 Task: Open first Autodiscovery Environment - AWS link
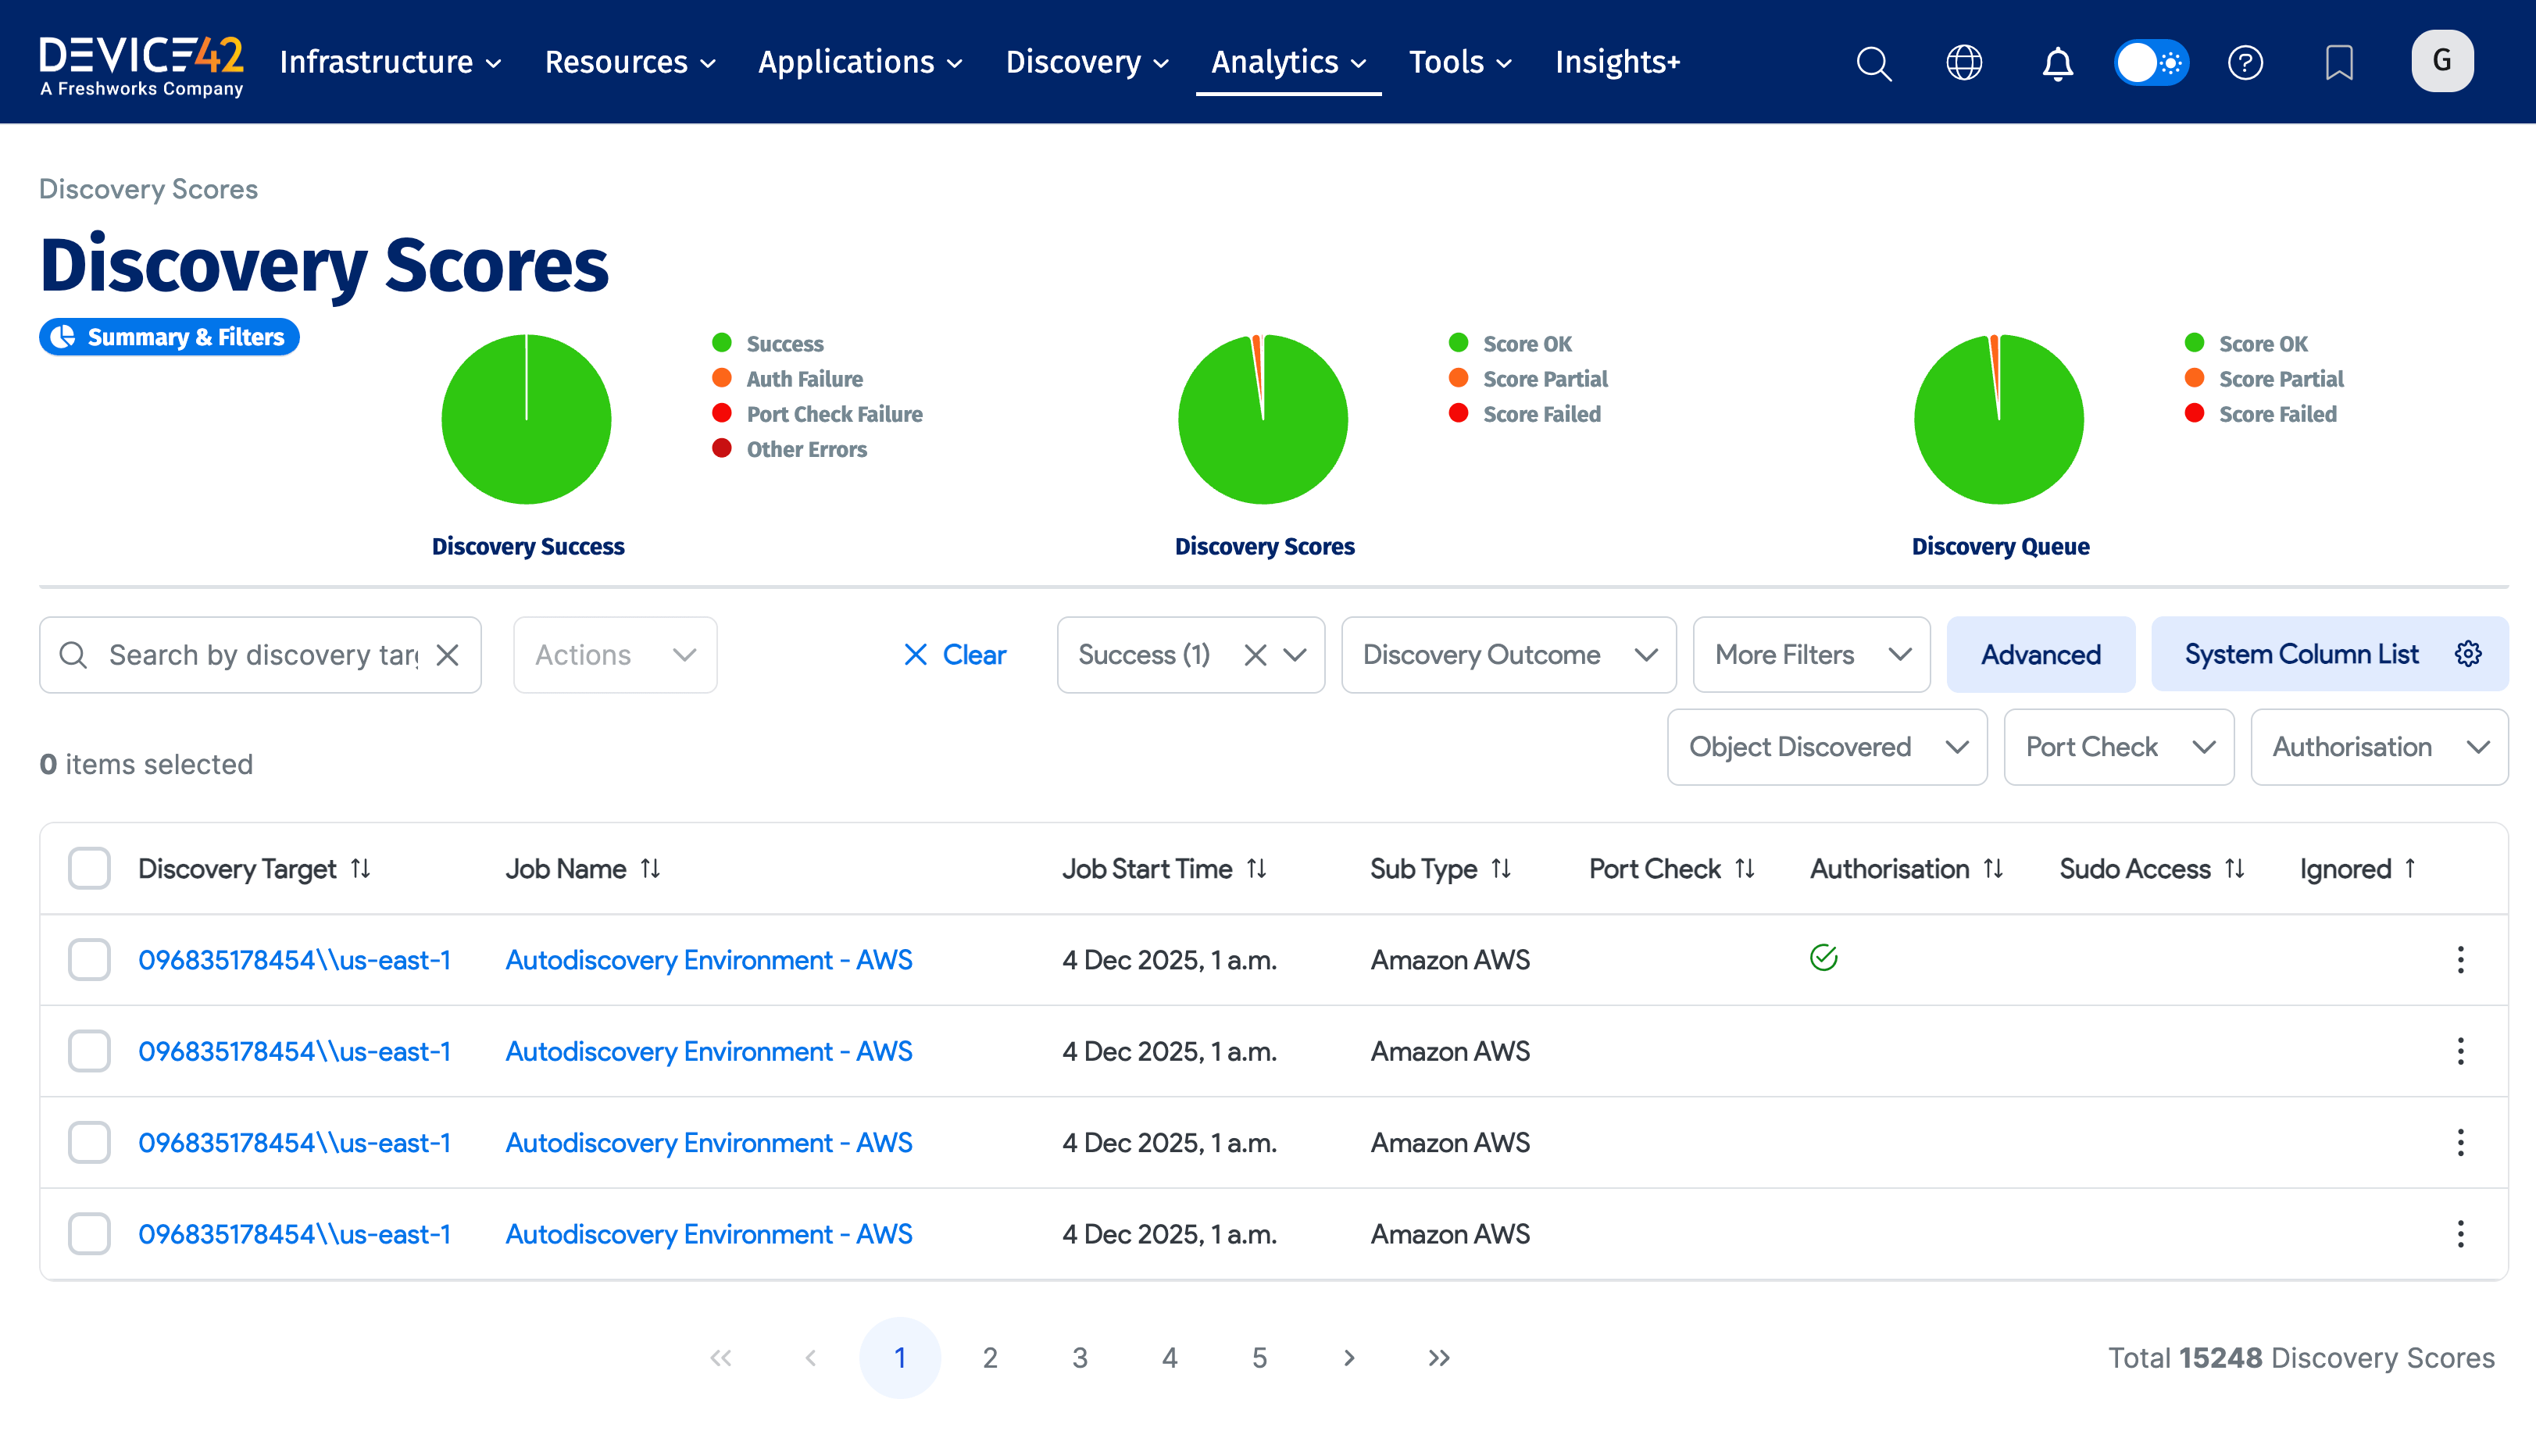(x=708, y=960)
